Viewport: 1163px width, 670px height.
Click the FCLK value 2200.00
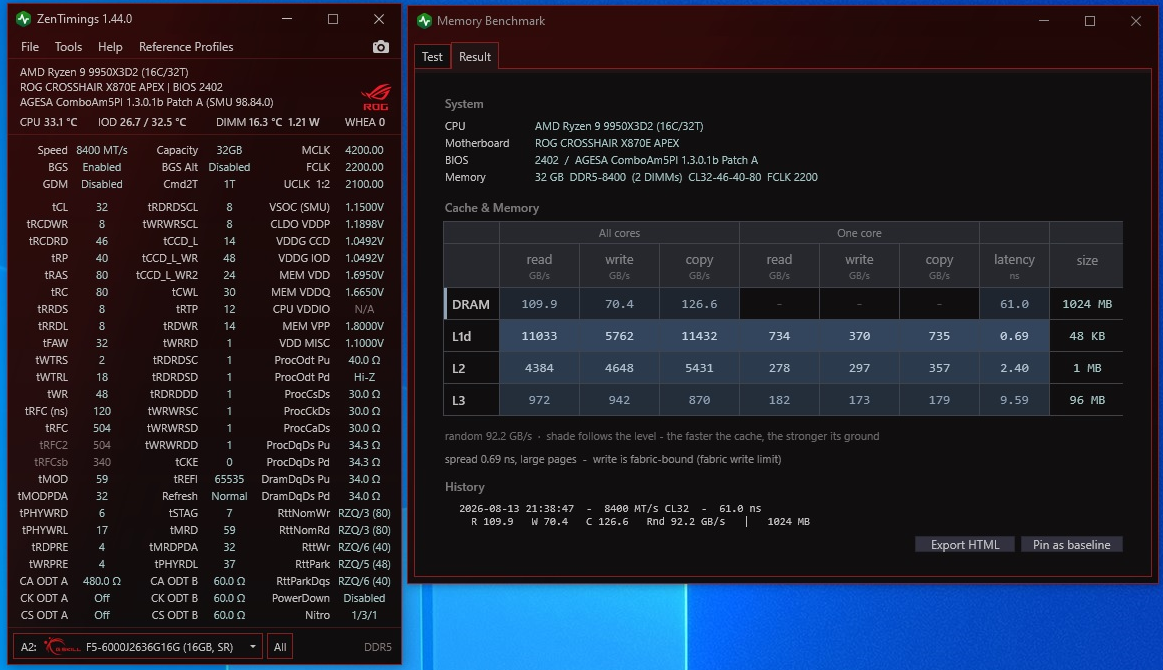364,167
